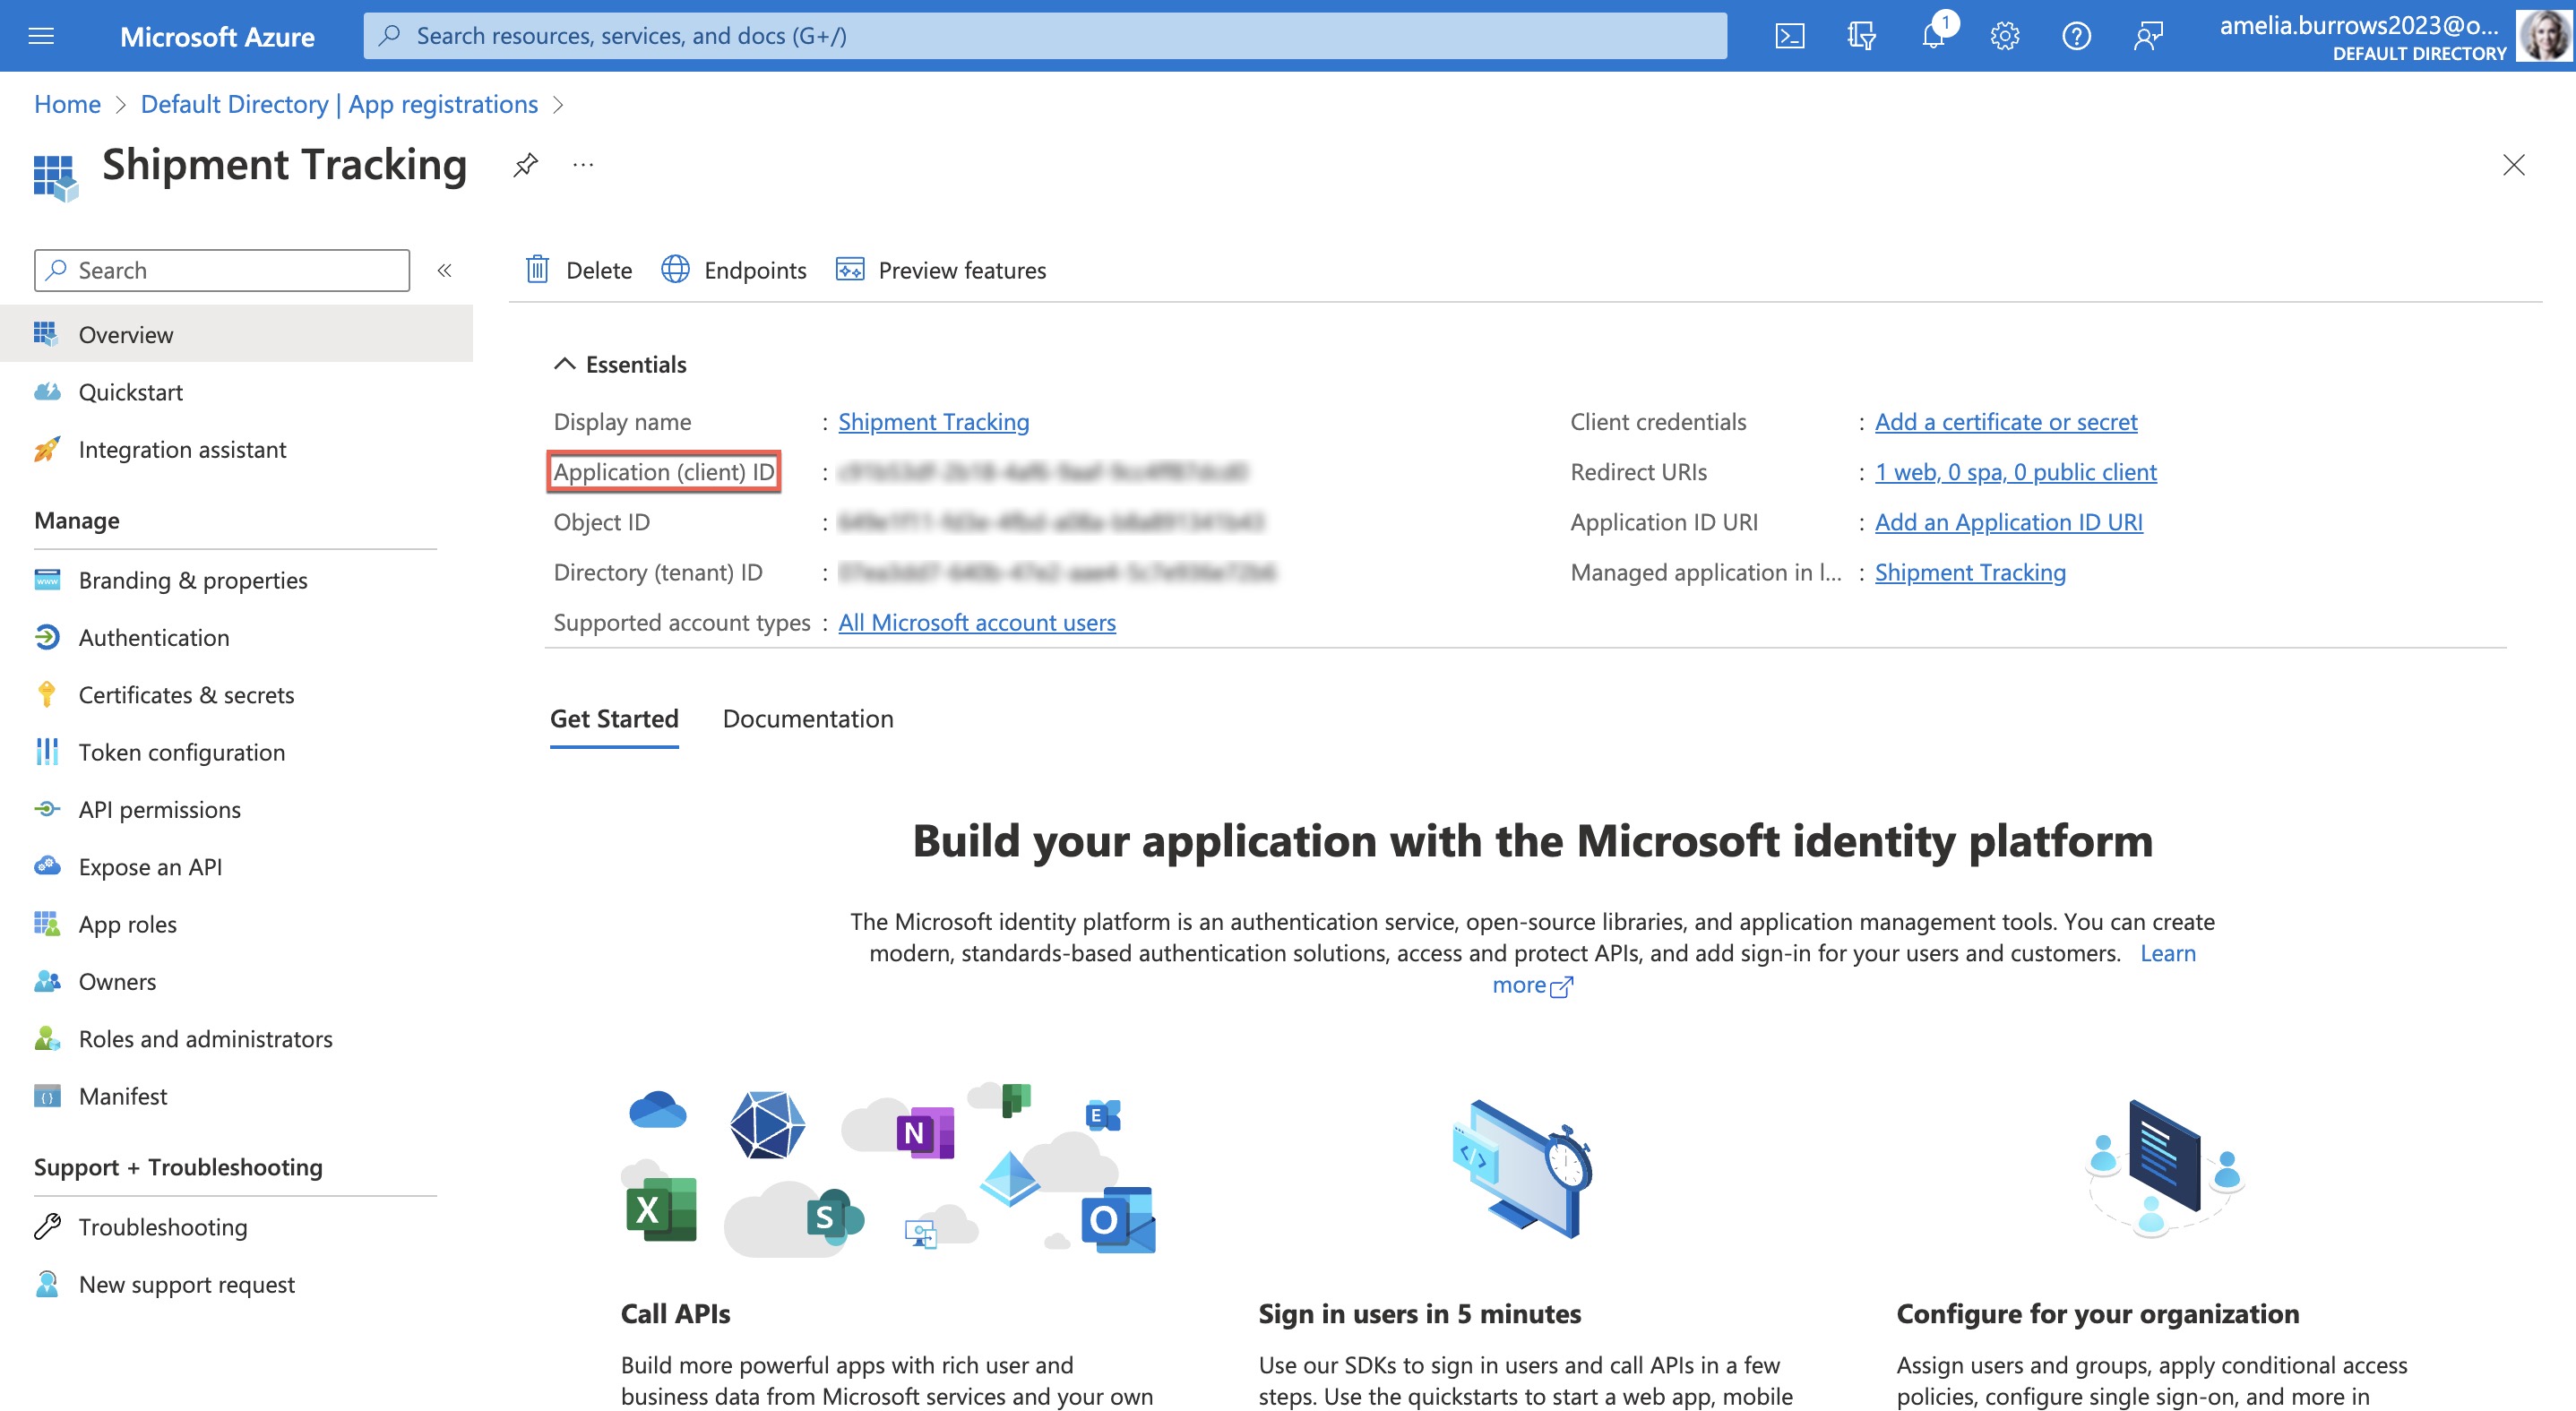
Task: Launch Cloud Shell from top bar
Action: (1790, 35)
